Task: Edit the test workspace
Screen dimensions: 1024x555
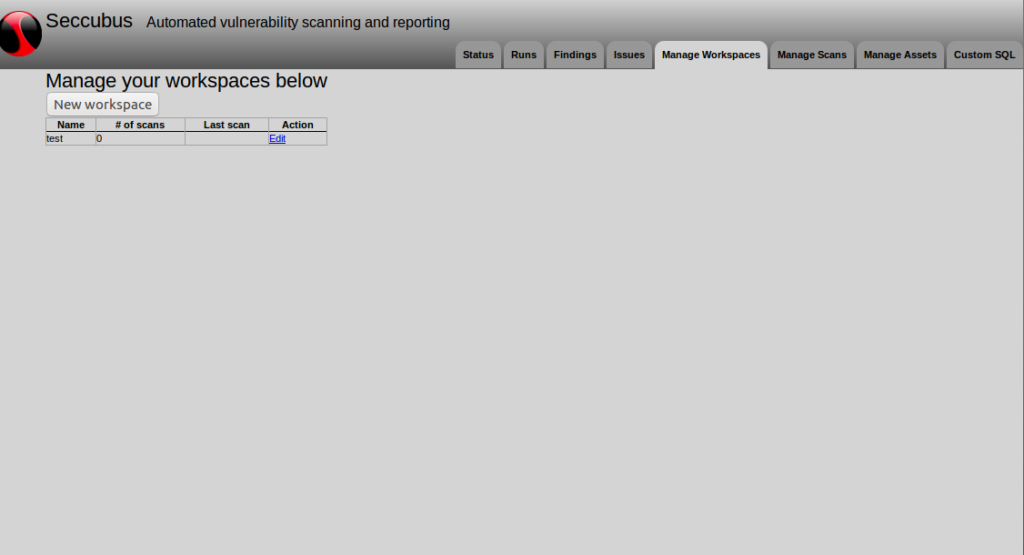Action: (x=277, y=138)
